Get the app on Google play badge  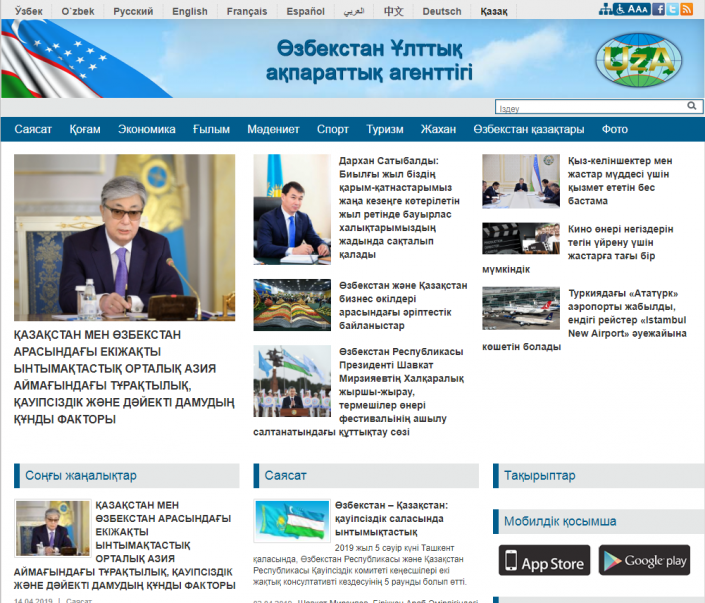(644, 560)
